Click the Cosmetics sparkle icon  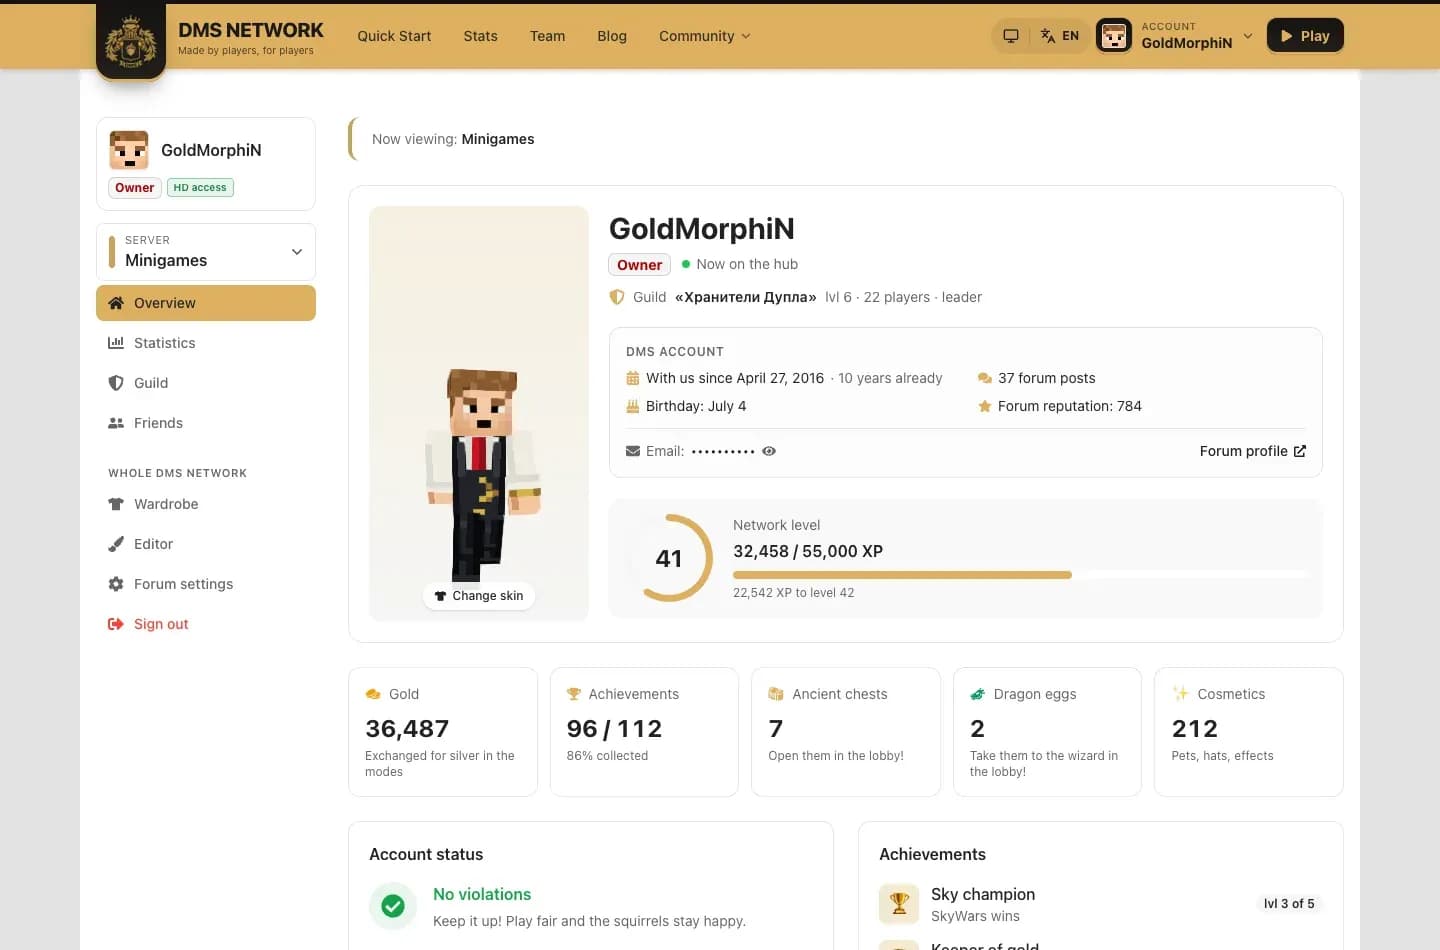click(1181, 694)
